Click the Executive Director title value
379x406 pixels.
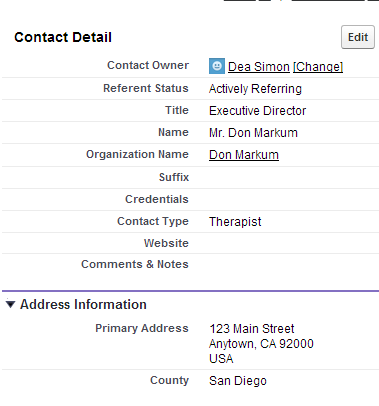click(257, 111)
